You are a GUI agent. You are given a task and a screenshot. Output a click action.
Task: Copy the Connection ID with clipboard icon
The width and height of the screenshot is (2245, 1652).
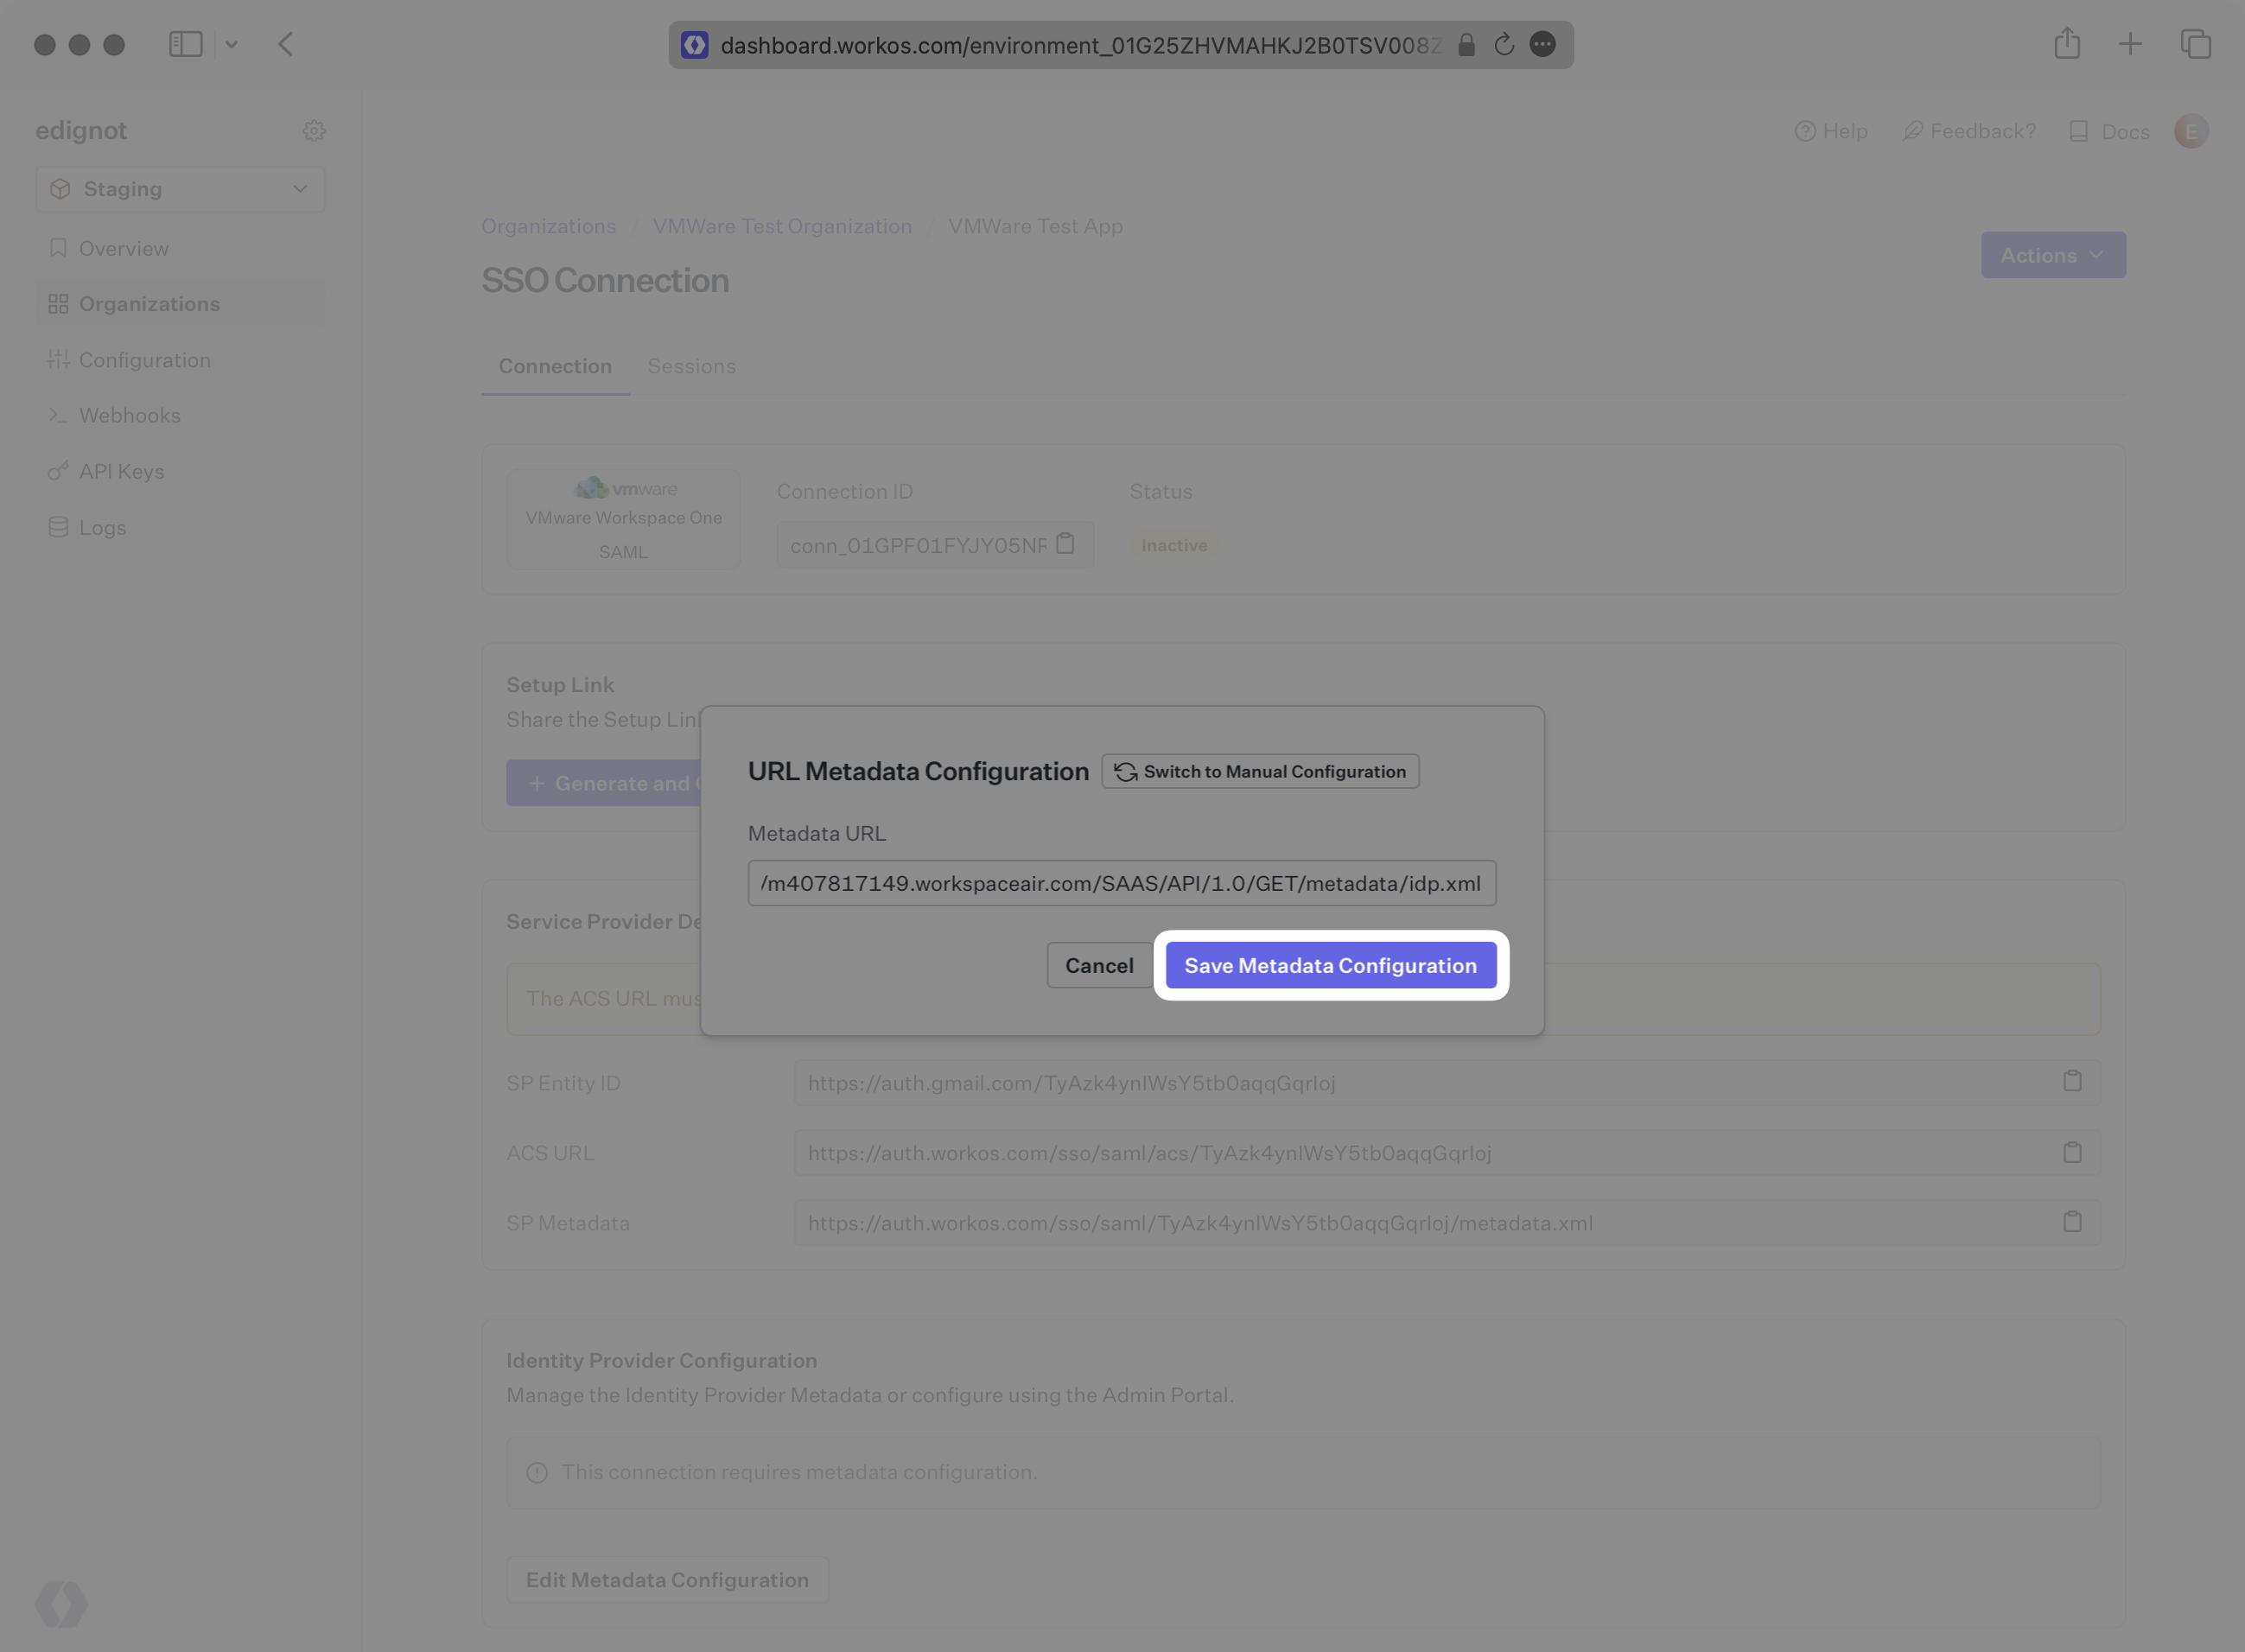[x=1065, y=543]
